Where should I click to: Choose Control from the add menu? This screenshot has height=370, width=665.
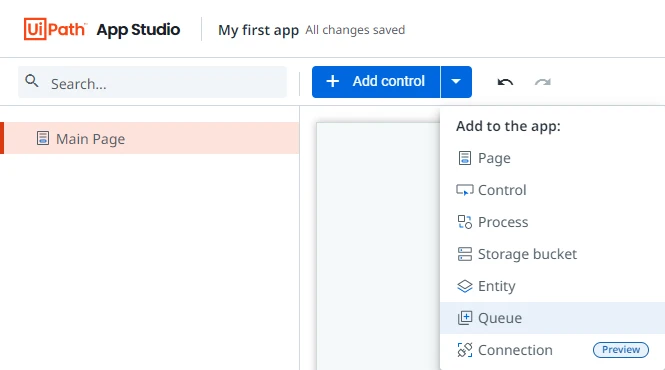point(552,190)
